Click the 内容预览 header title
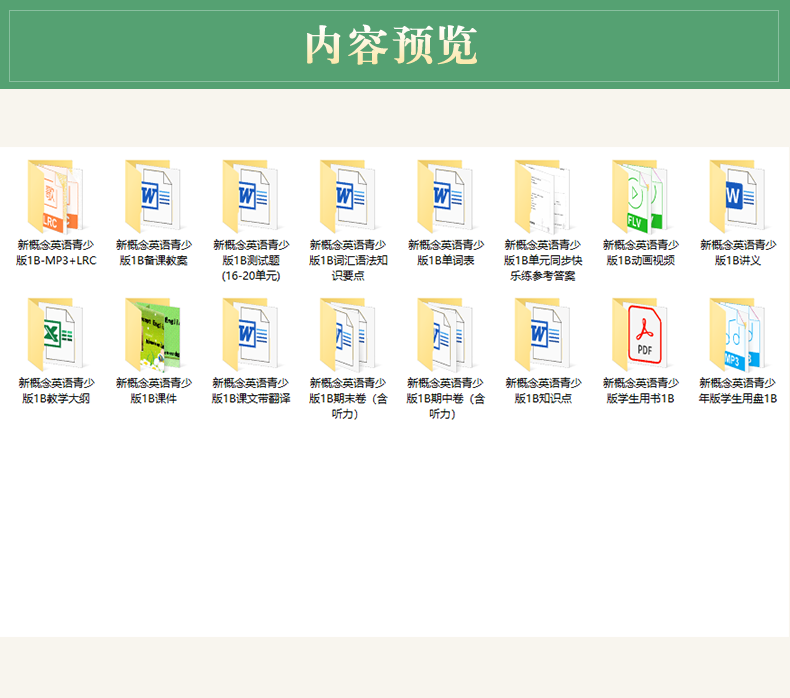The width and height of the screenshot is (790, 698). 391,46
